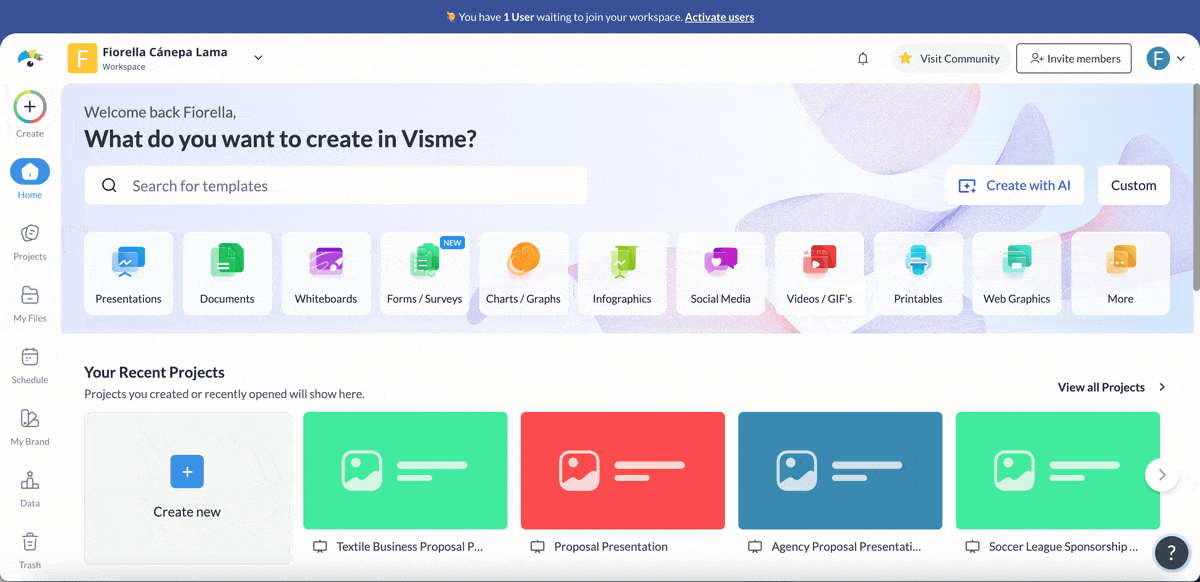
Task: Select the Social Media category
Action: (x=721, y=273)
